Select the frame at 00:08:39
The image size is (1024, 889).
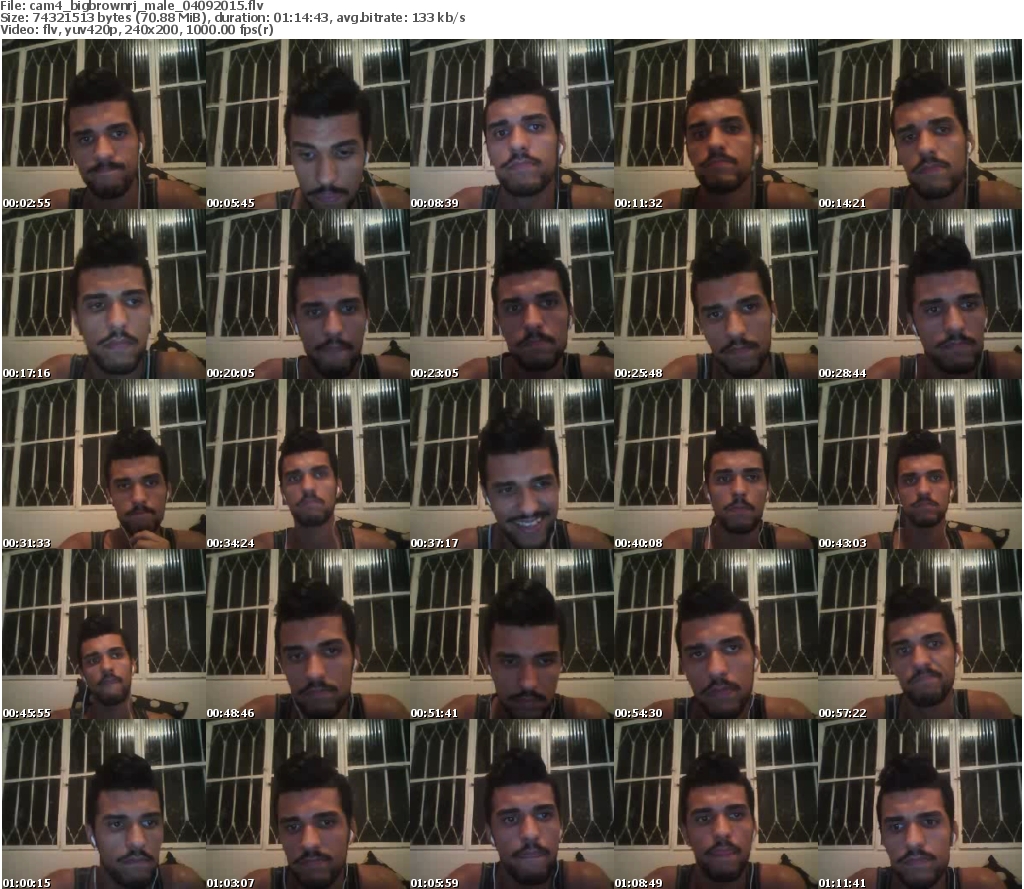[512, 124]
